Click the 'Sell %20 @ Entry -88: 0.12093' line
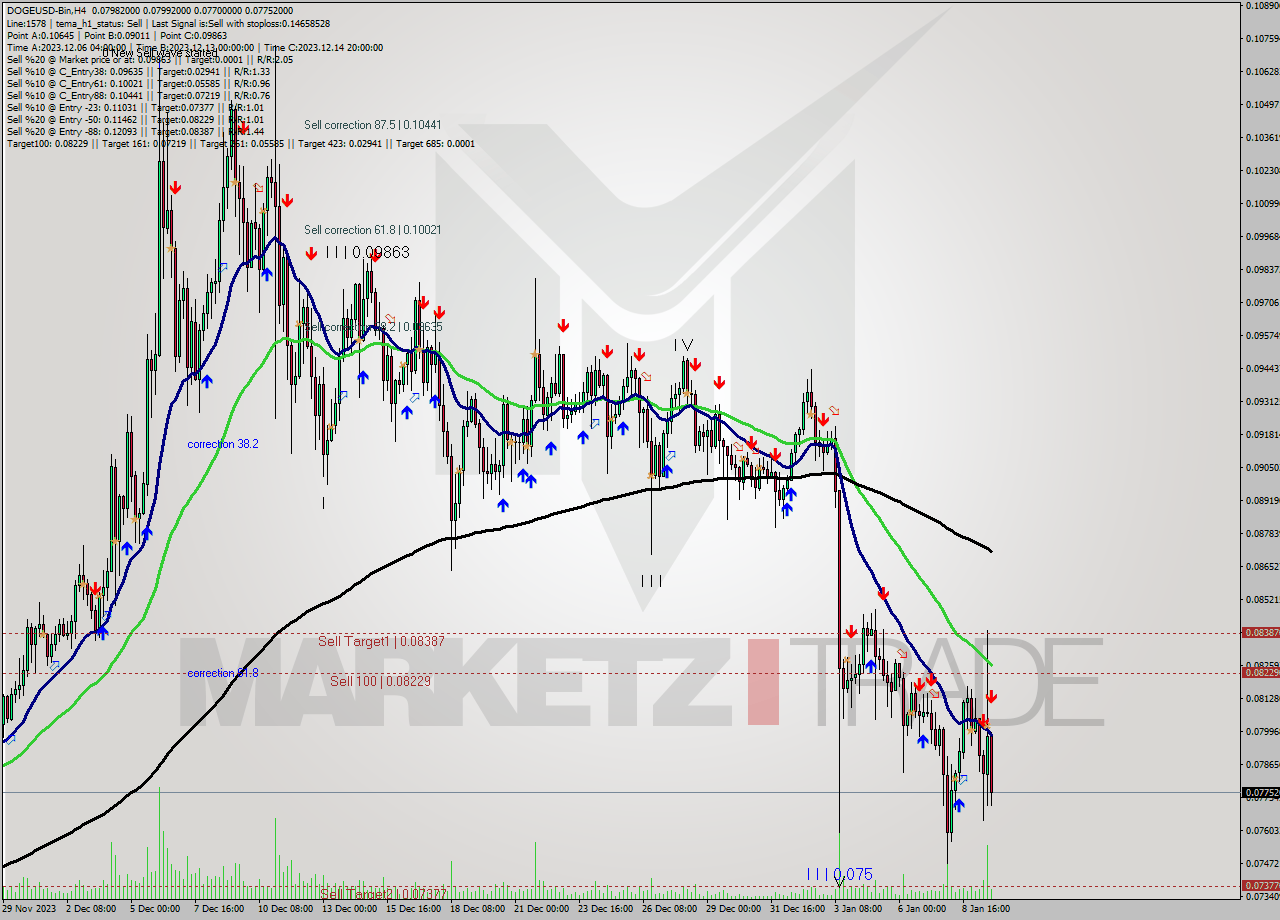 tap(135, 131)
